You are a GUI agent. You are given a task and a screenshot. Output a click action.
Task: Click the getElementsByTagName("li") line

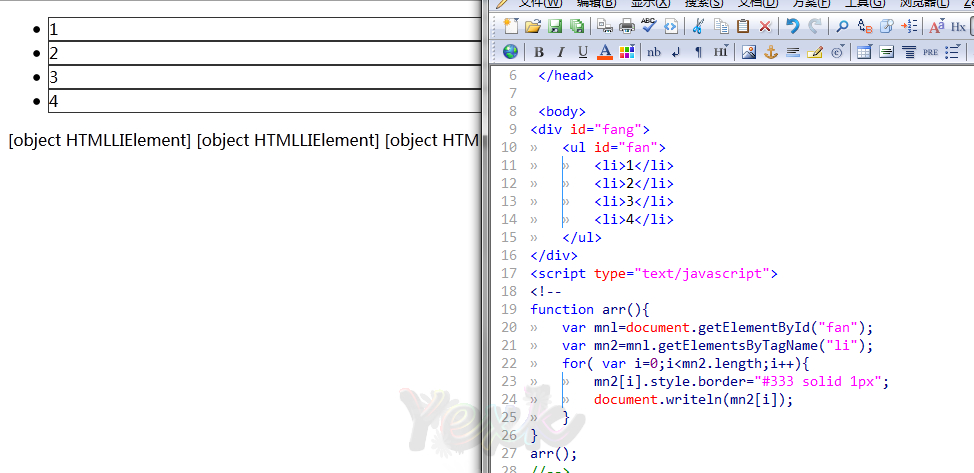coord(717,345)
